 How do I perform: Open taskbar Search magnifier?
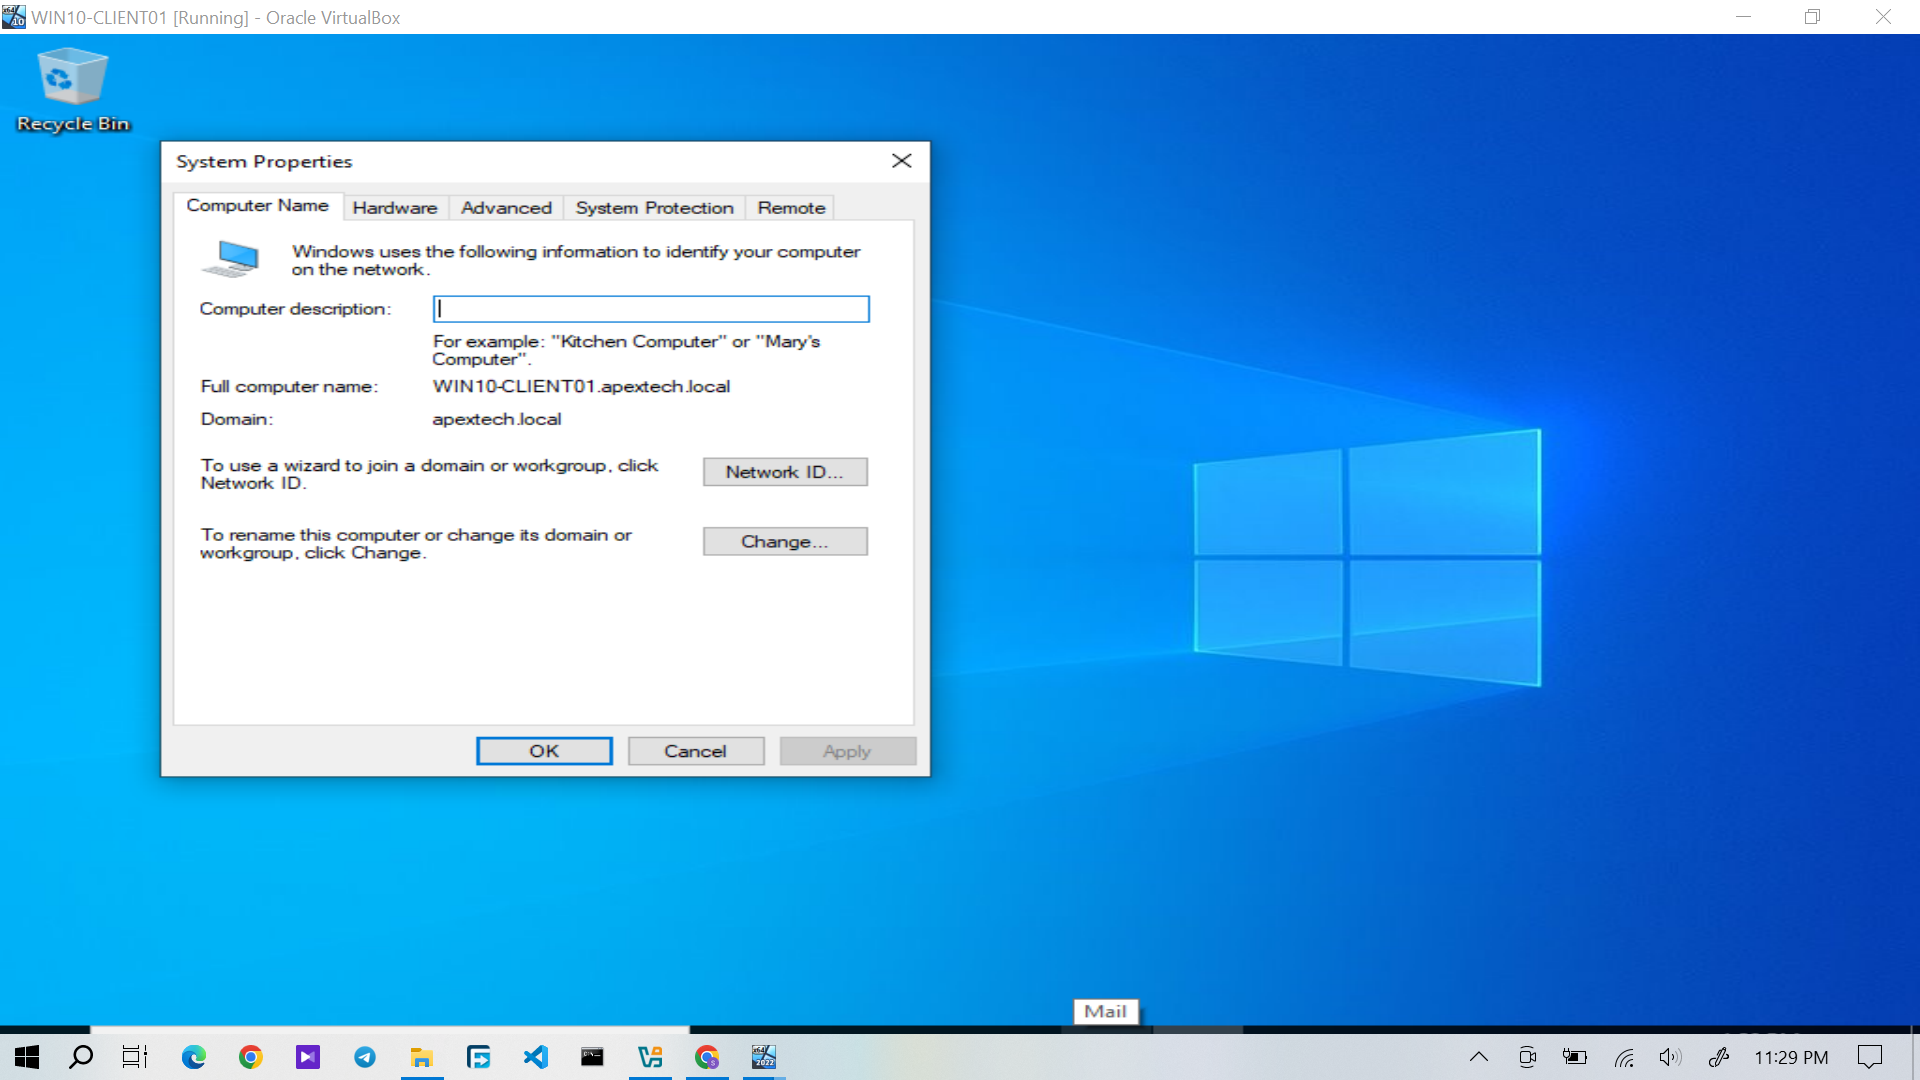tap(81, 1057)
